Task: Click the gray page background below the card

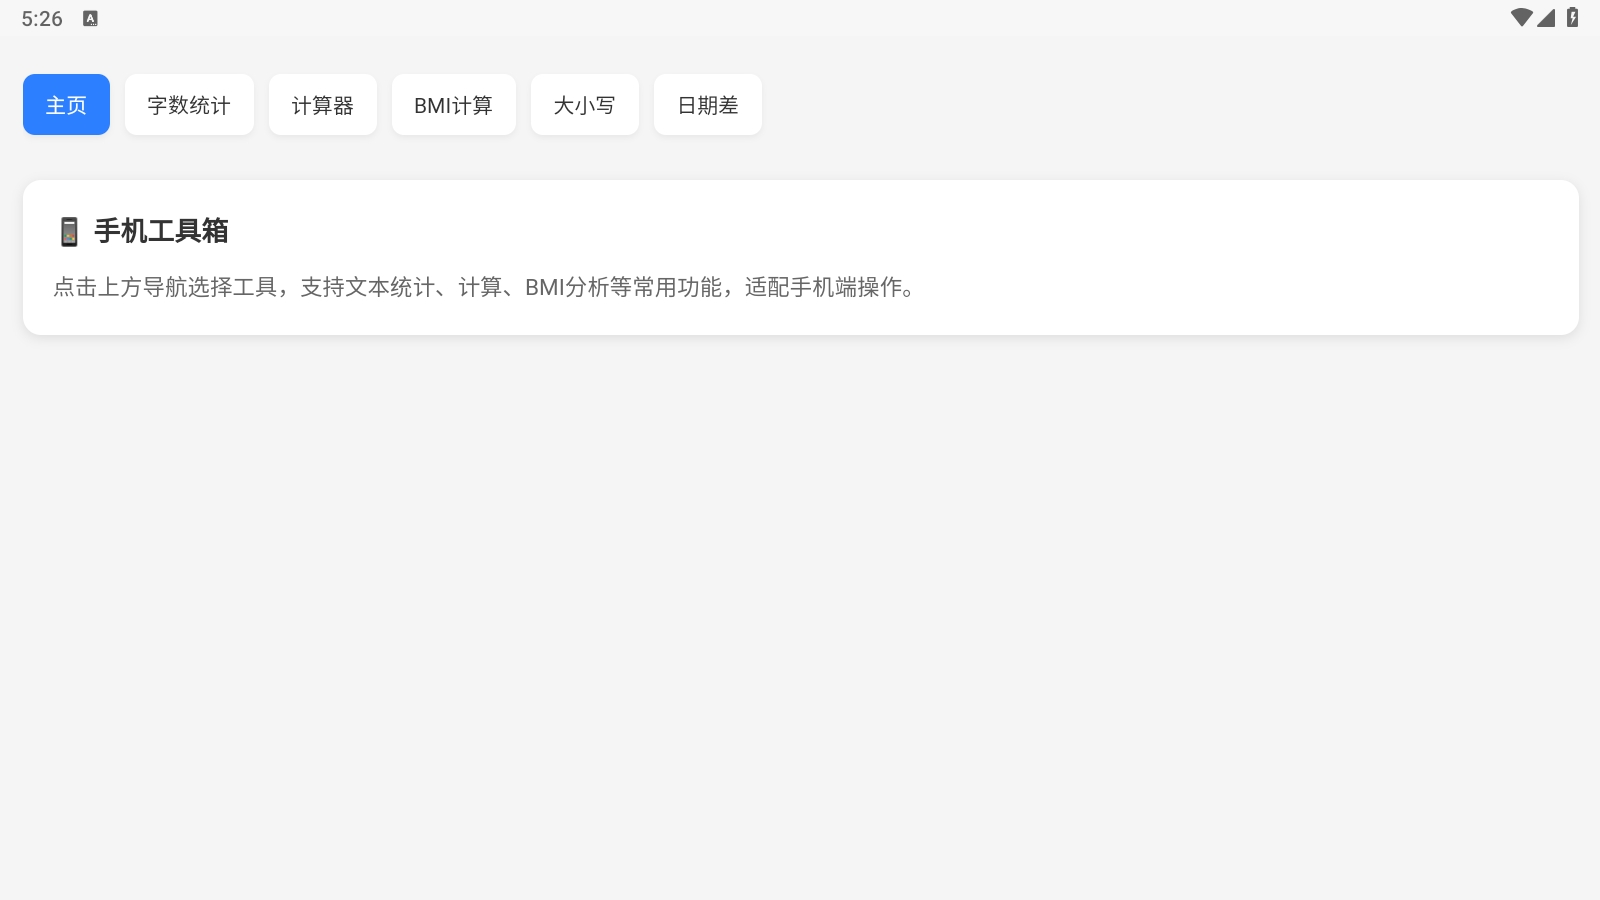Action: pyautogui.click(x=800, y=600)
